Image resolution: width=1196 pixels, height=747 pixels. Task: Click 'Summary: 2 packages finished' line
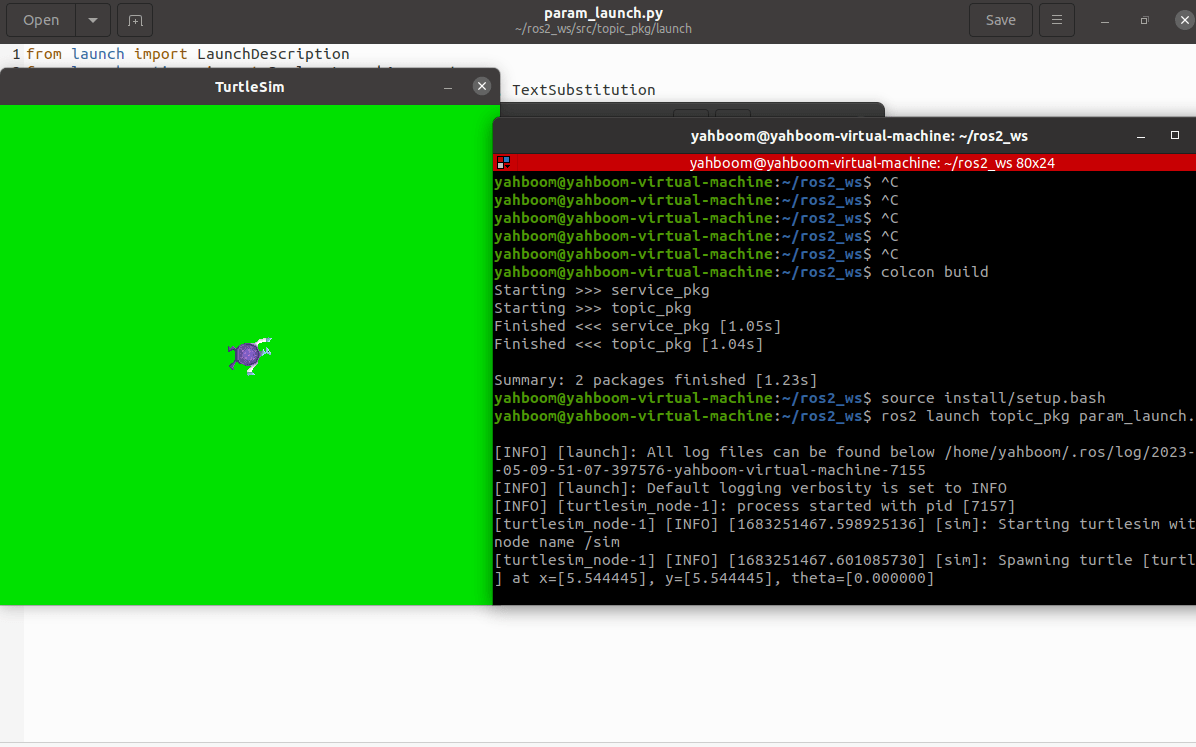(655, 380)
